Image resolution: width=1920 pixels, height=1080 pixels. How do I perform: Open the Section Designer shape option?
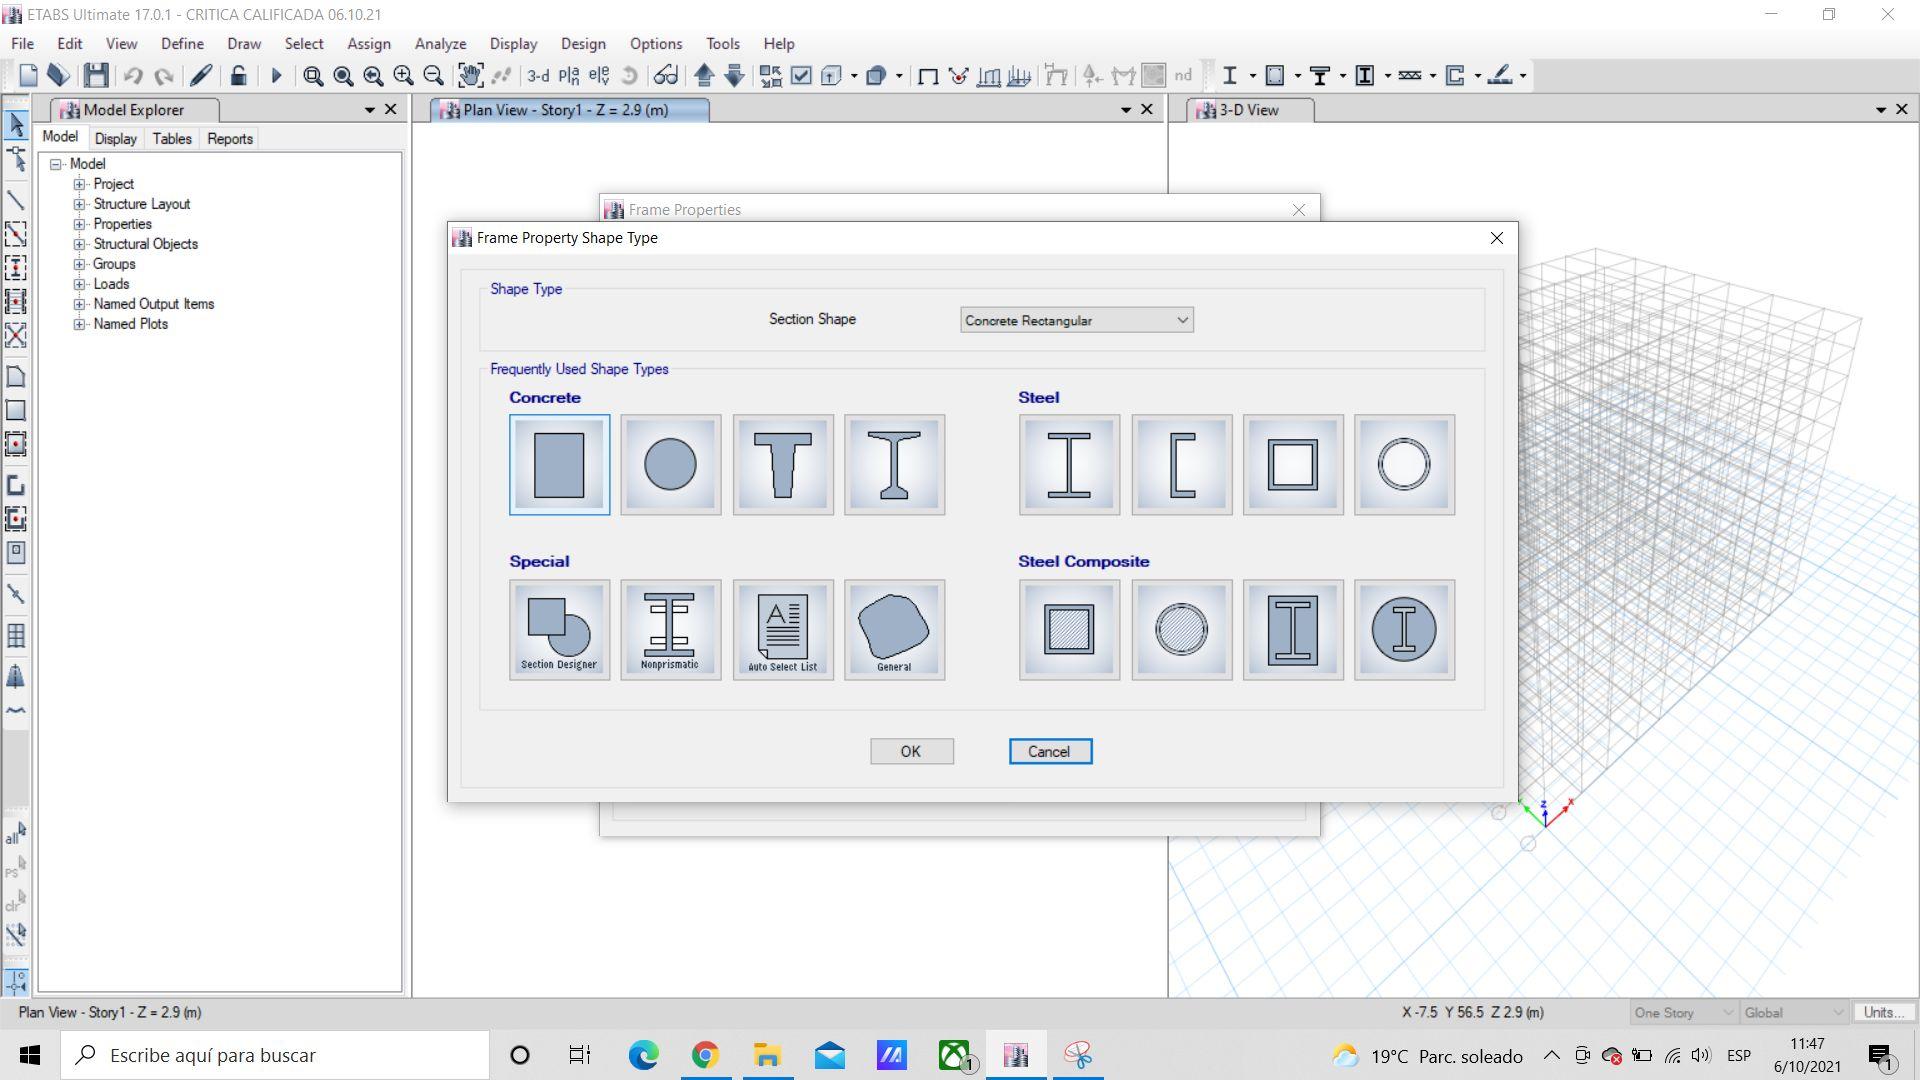coord(559,630)
